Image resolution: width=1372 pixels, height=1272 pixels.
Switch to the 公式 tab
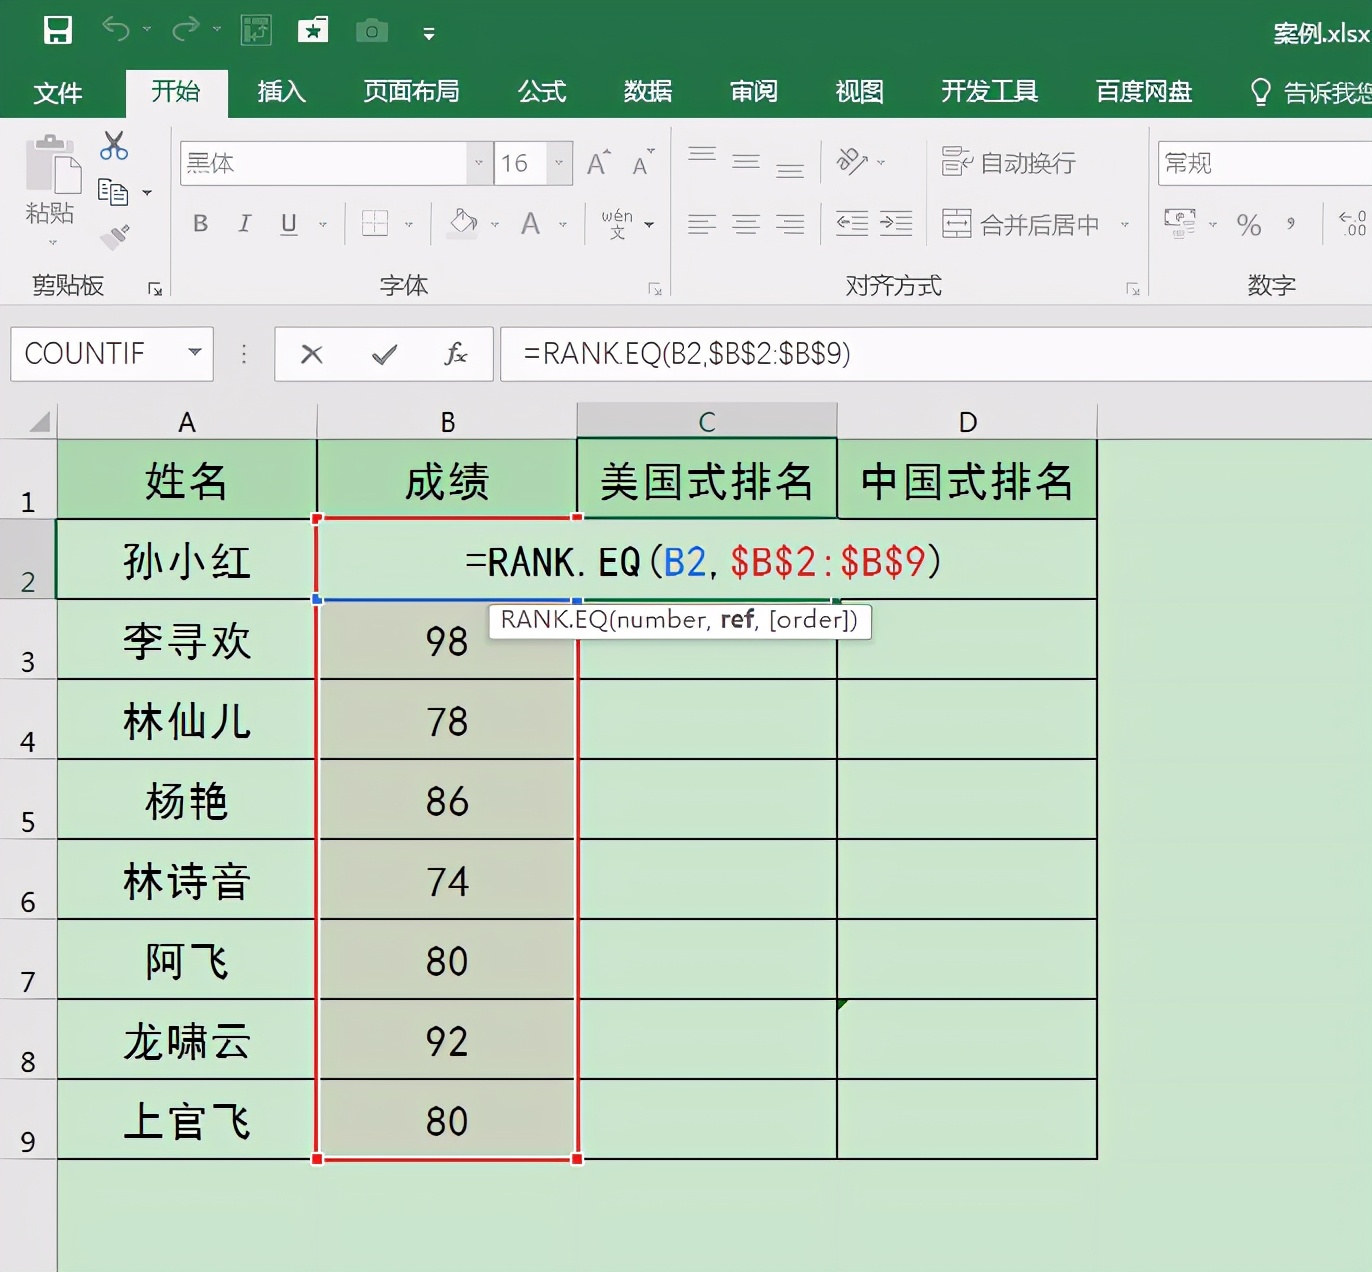click(x=543, y=92)
